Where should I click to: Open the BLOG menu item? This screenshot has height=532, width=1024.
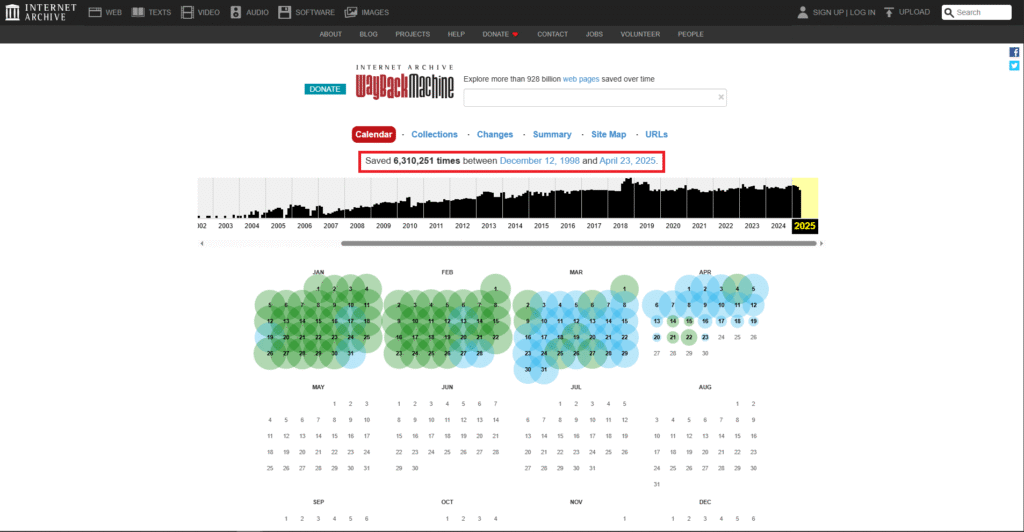(368, 34)
